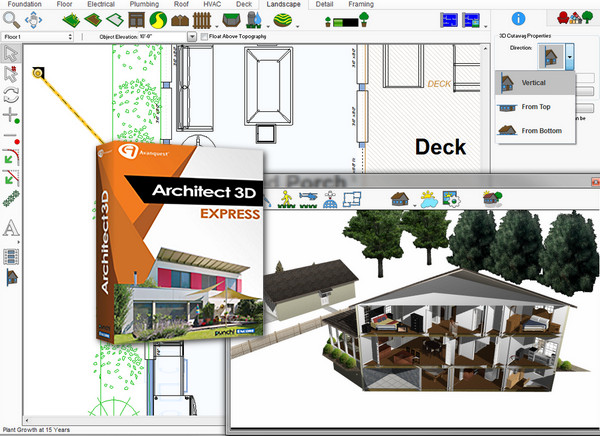Image resolution: width=600 pixels, height=436 pixels.
Task: Open the sun and cloud lighting settings
Action: (x=429, y=199)
